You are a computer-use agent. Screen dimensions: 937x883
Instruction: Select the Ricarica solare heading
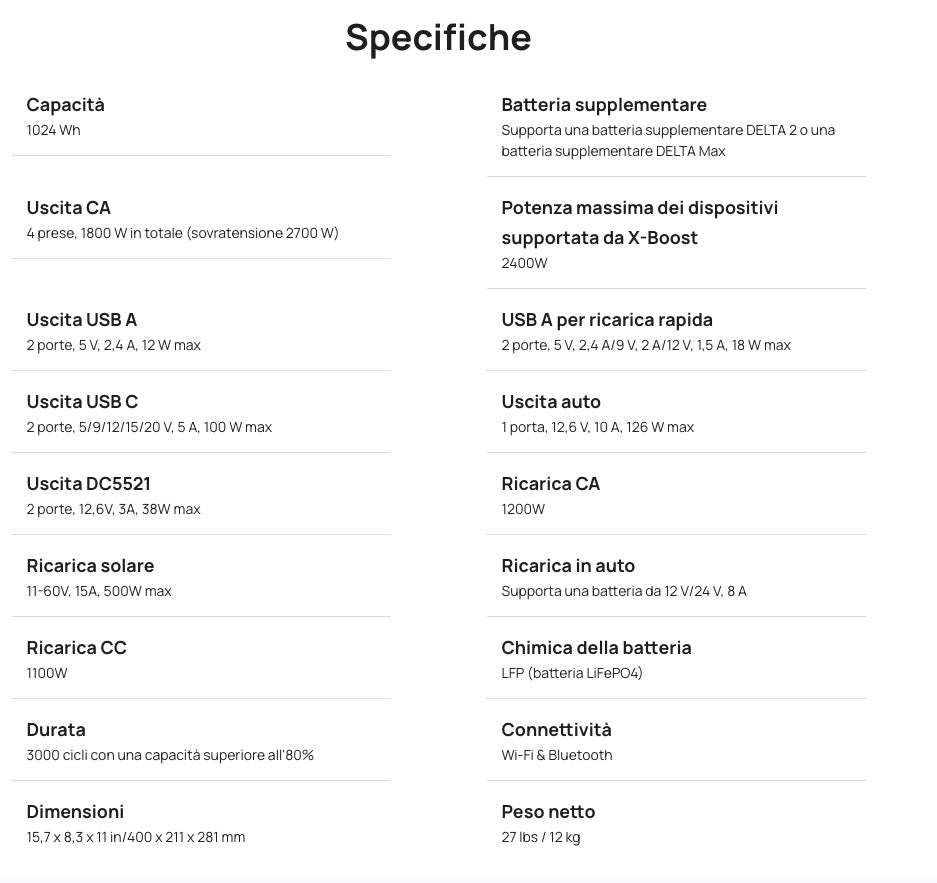tap(90, 566)
